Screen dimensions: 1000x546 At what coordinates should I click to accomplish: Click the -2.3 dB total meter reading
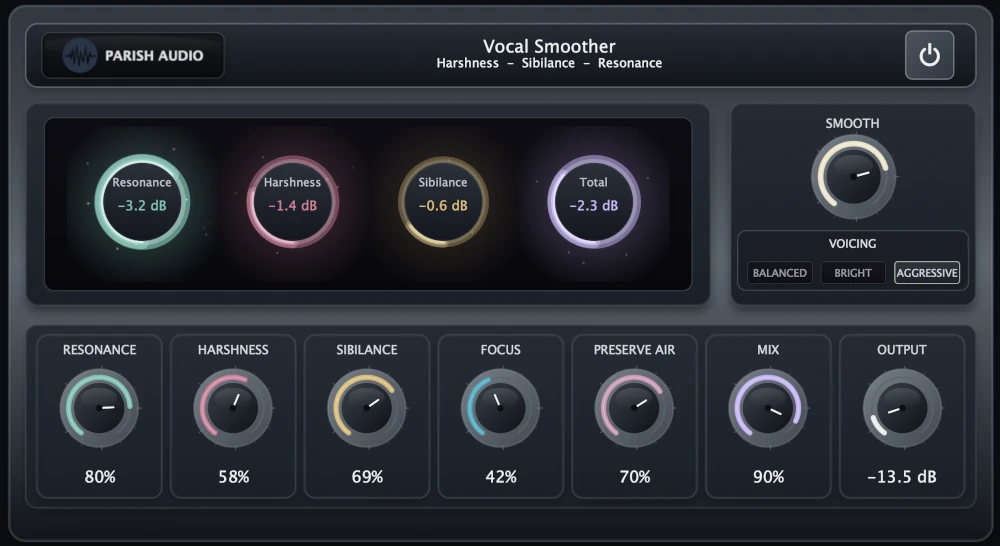(x=594, y=206)
